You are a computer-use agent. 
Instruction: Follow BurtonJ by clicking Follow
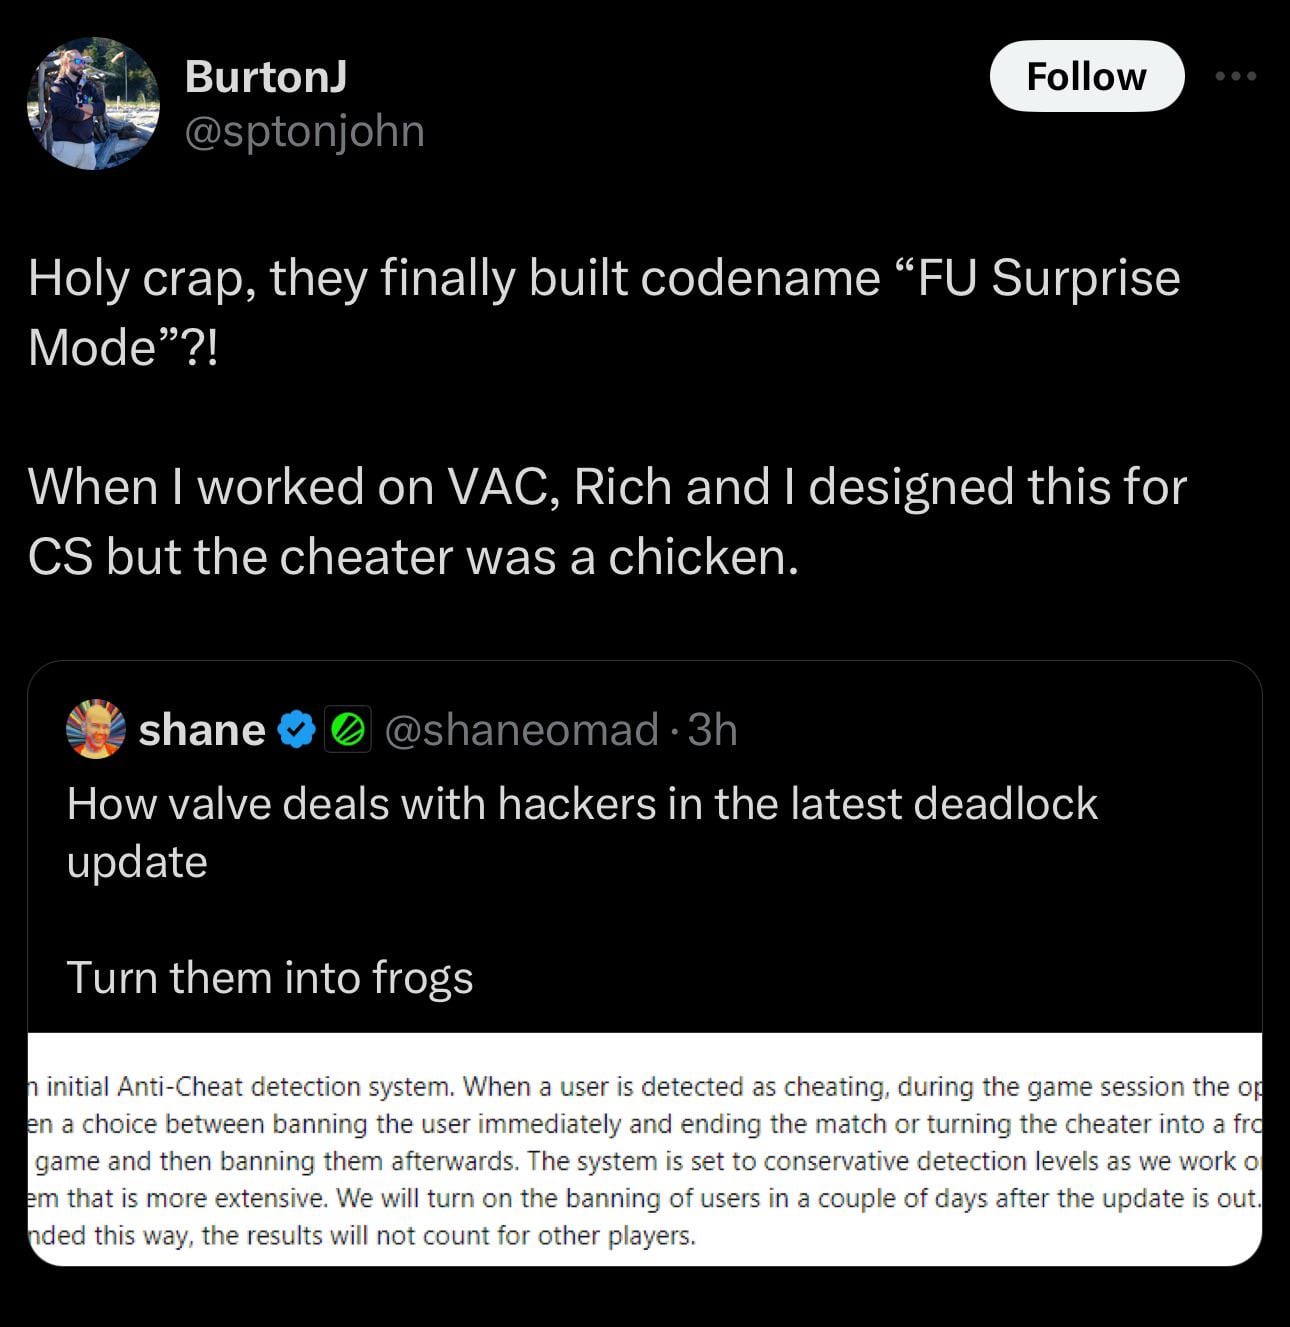point(1087,75)
